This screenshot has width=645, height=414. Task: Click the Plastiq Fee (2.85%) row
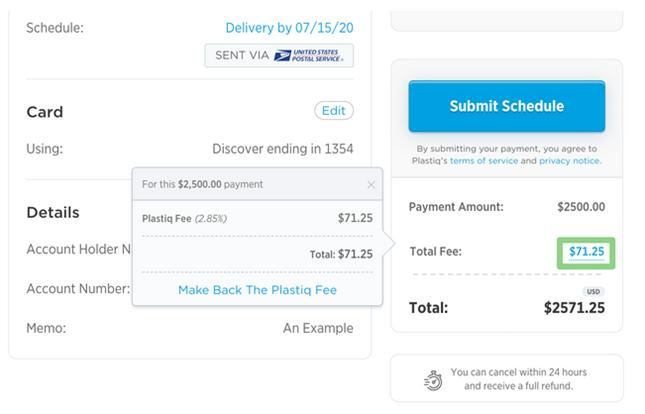point(257,217)
